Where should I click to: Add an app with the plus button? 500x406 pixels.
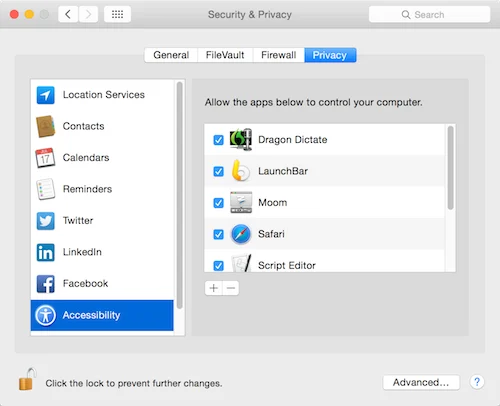click(x=213, y=288)
